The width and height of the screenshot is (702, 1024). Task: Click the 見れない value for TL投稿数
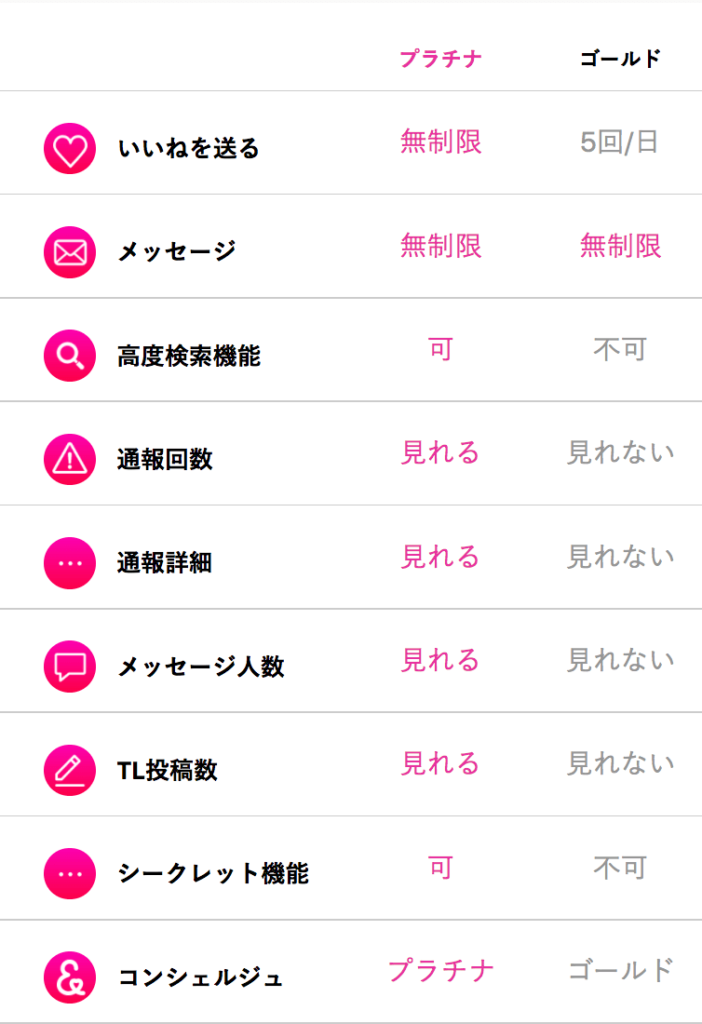(620, 763)
